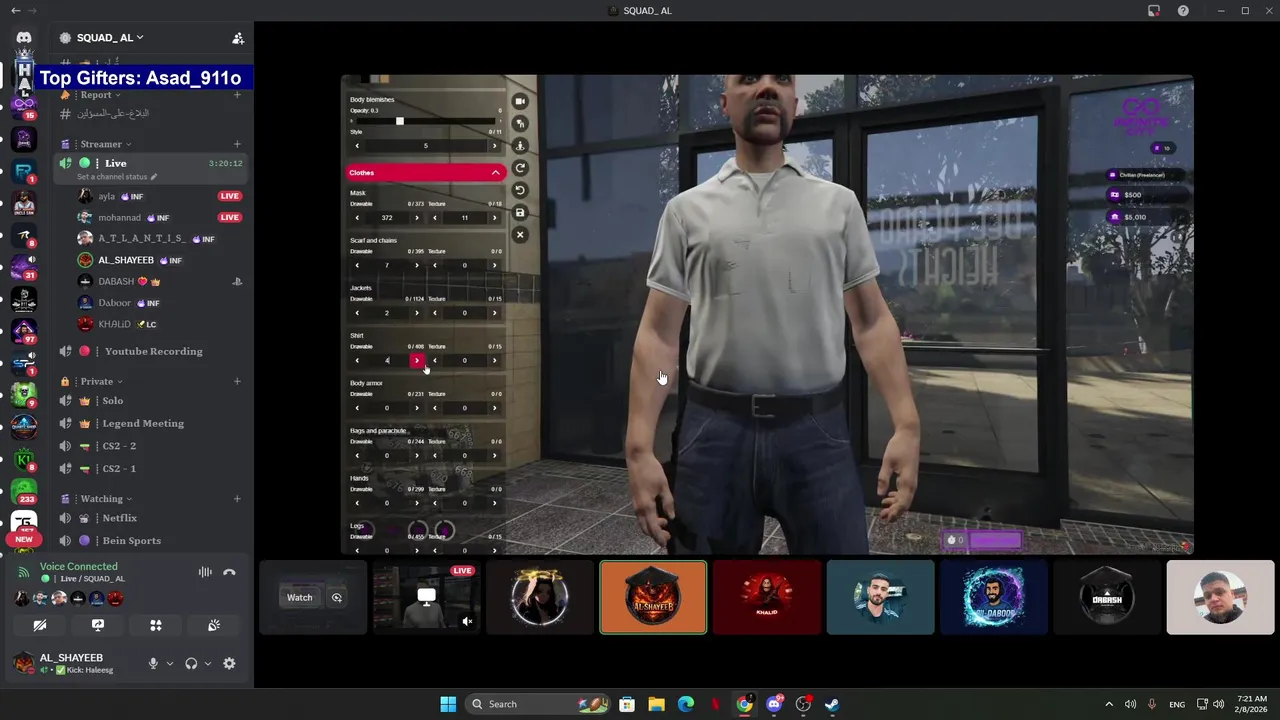Decrease Mask drawable value
The image size is (1280, 720).
tap(357, 217)
